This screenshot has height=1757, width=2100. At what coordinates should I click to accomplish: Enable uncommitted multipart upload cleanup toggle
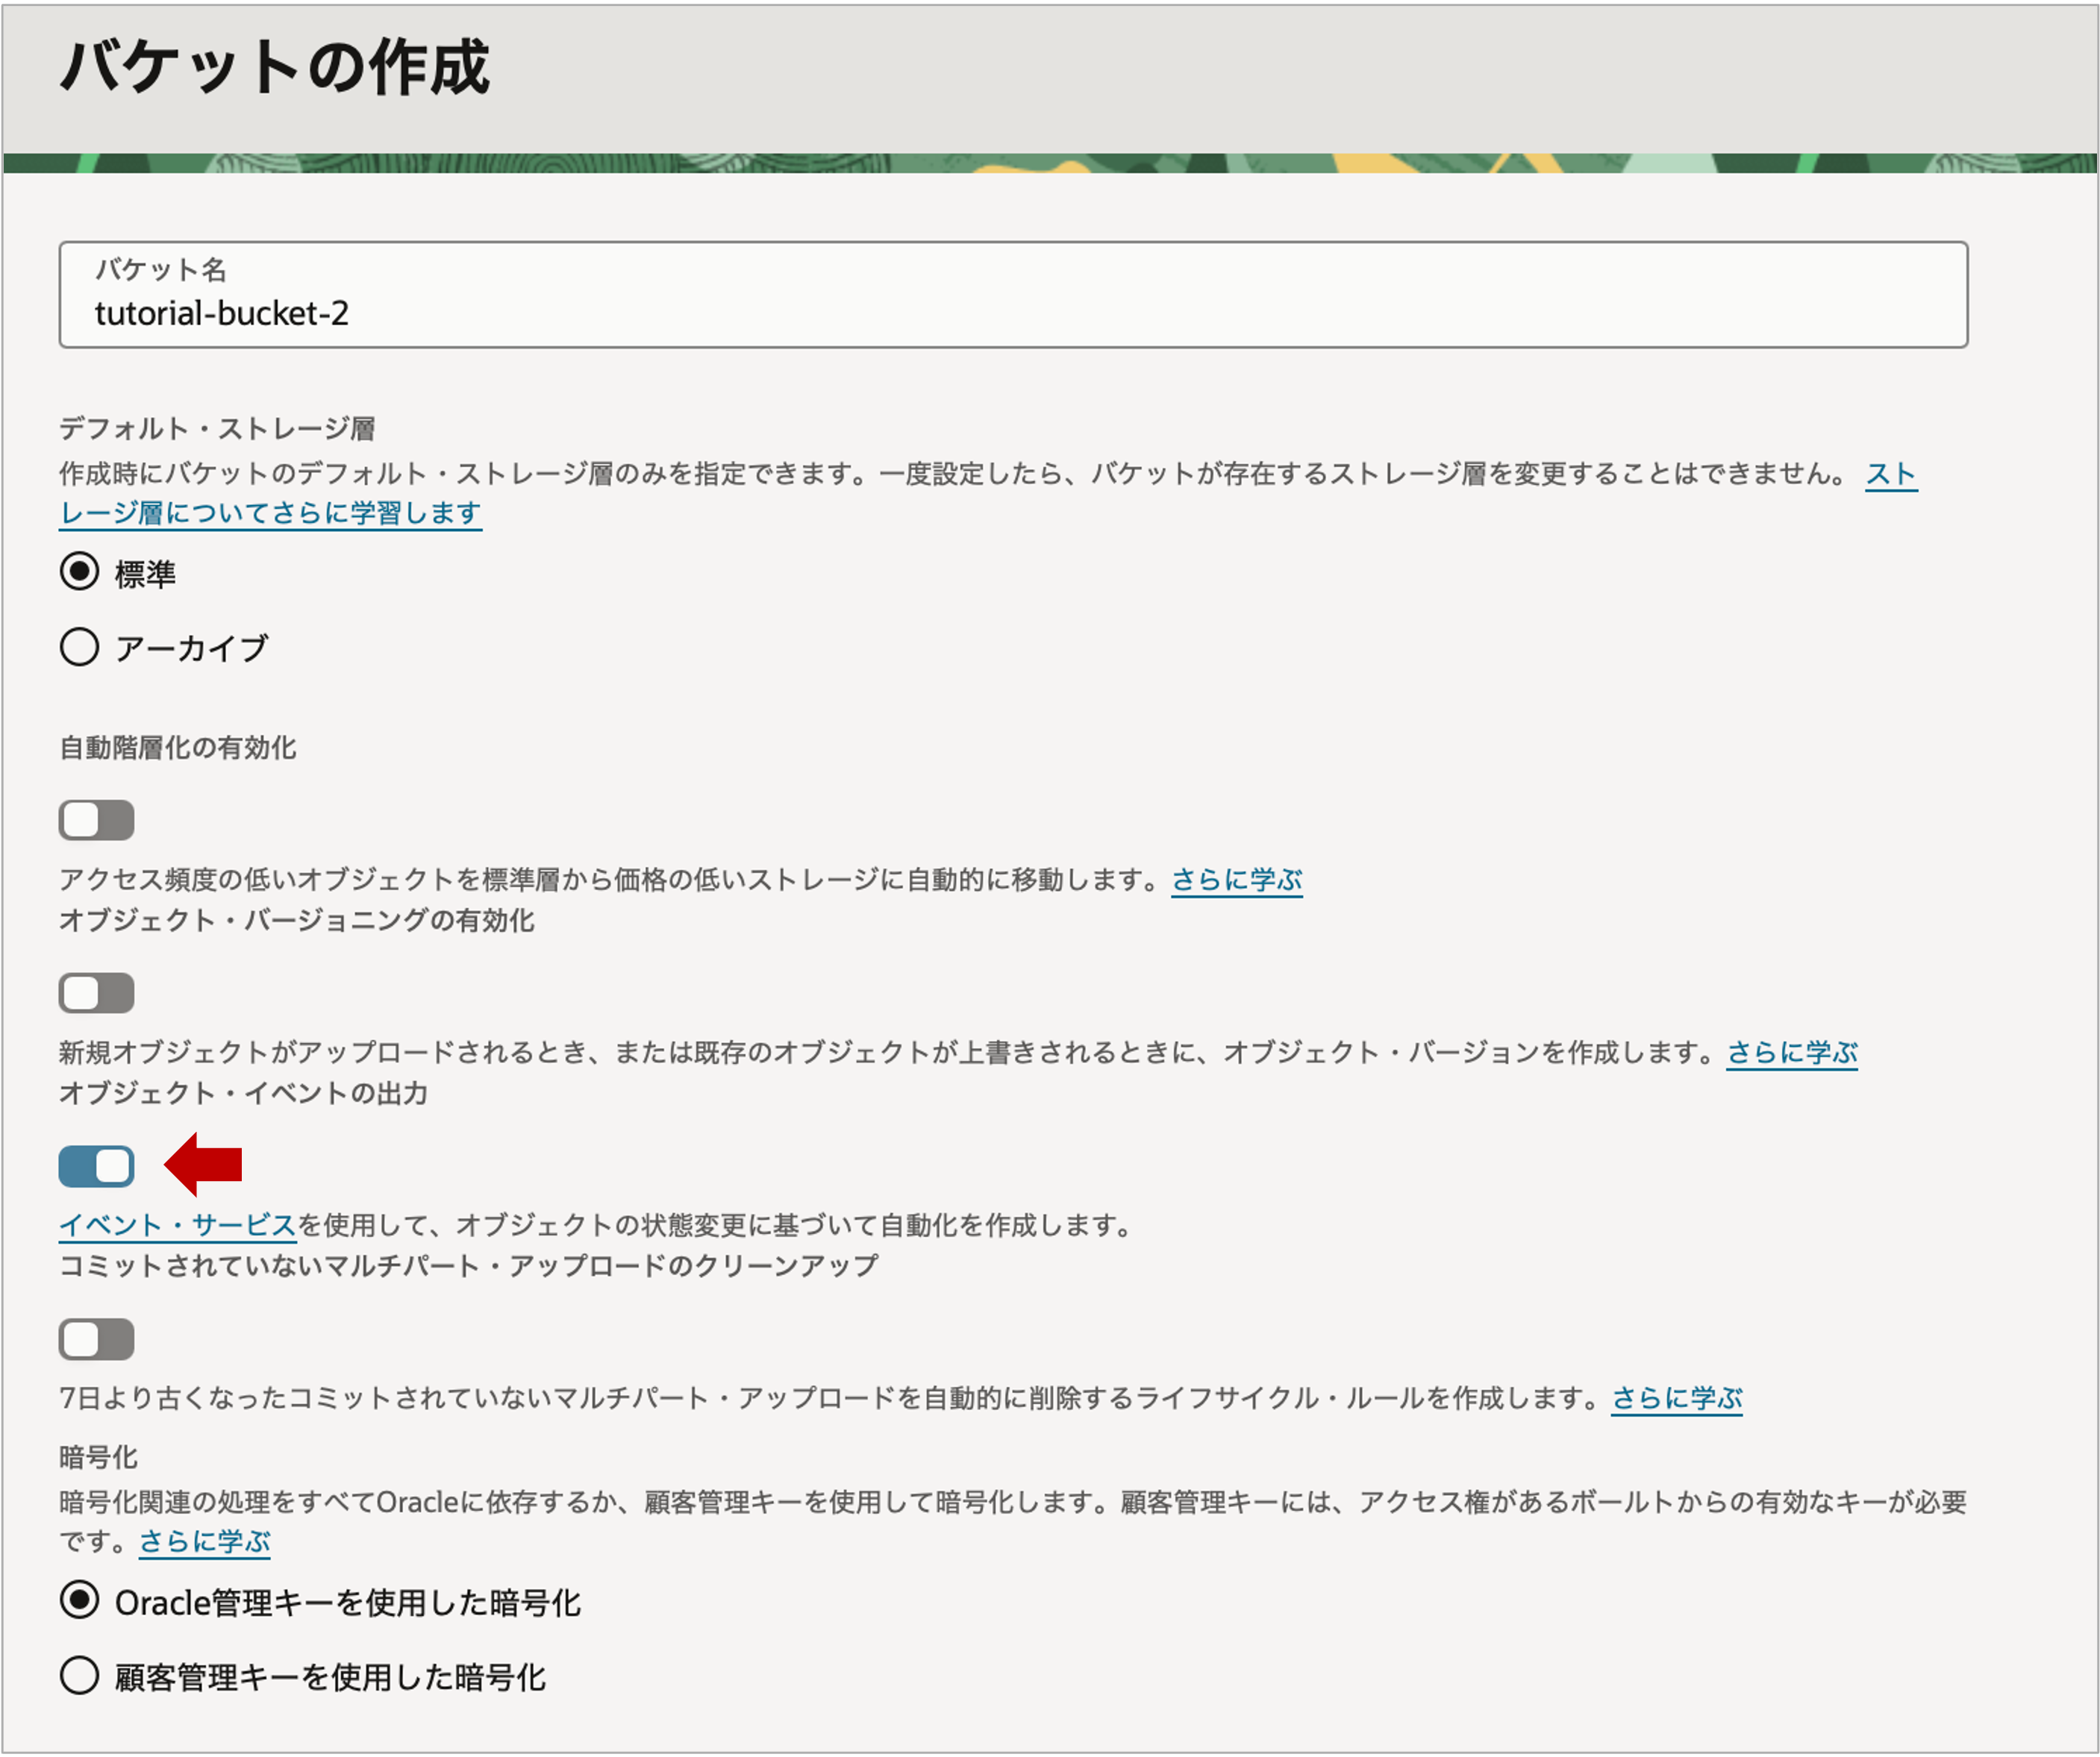96,1339
